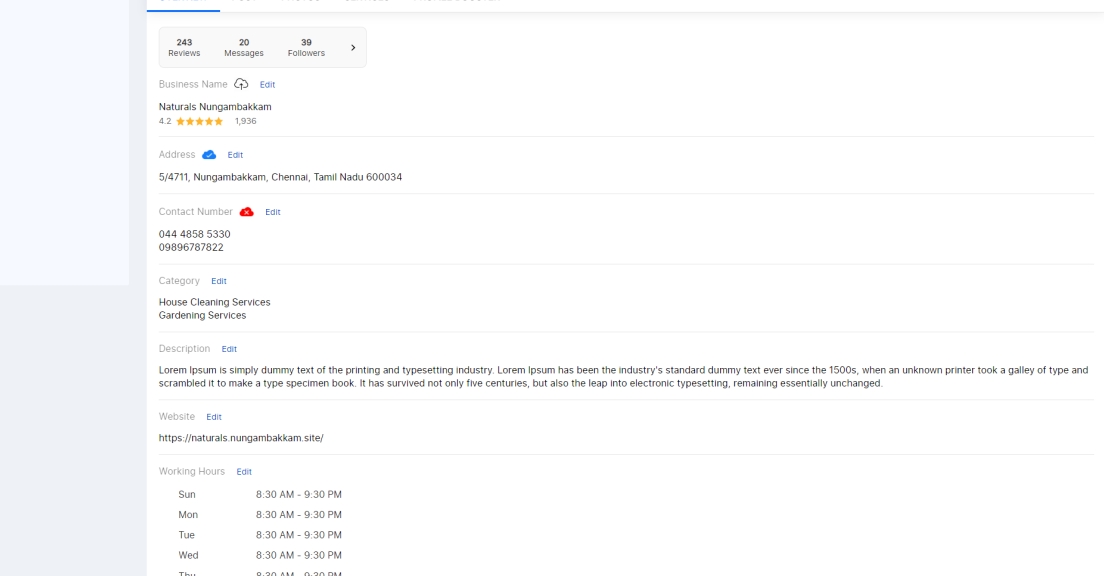Click the phone number 09896787822
The width and height of the screenshot is (1104, 576).
(191, 248)
